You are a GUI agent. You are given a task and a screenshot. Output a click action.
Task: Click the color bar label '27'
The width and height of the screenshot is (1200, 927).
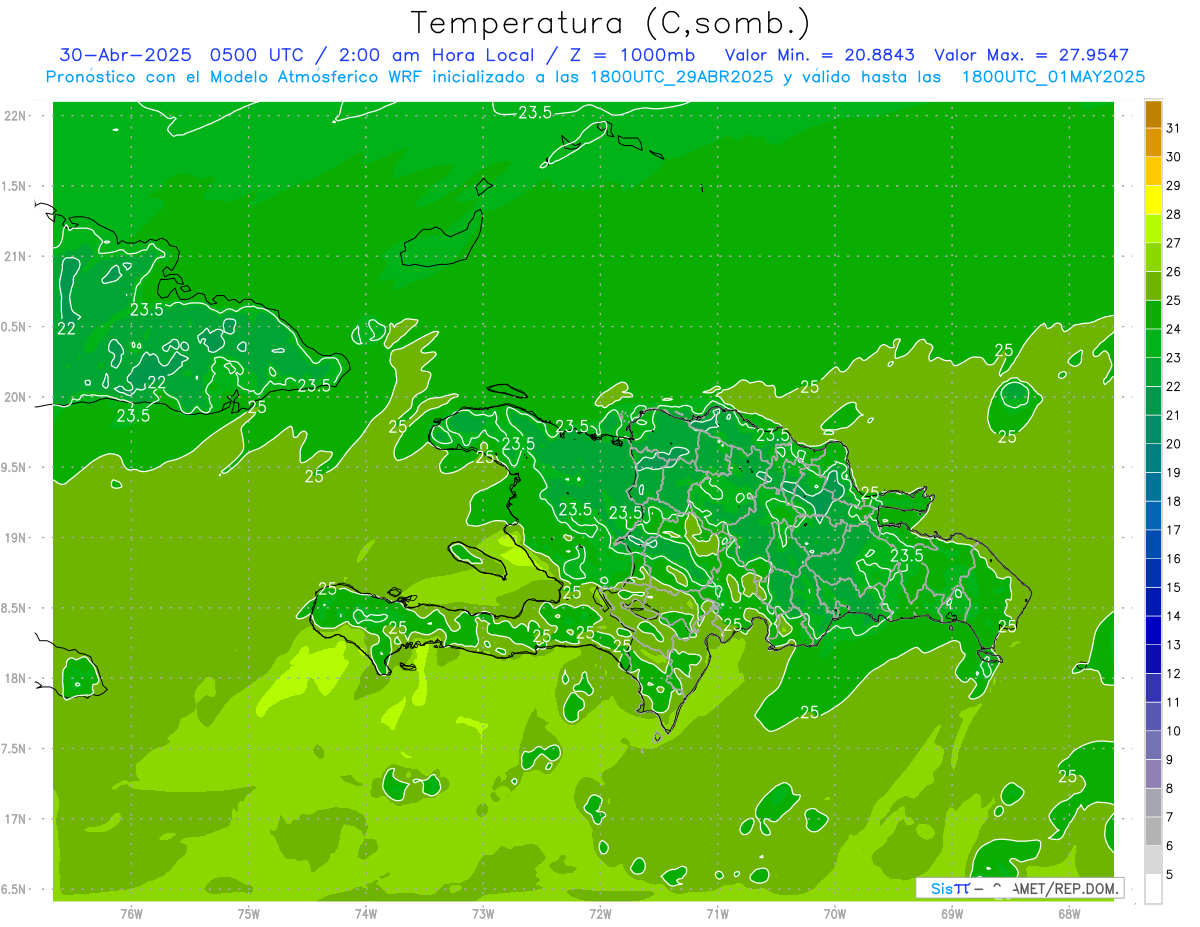pos(1173,243)
